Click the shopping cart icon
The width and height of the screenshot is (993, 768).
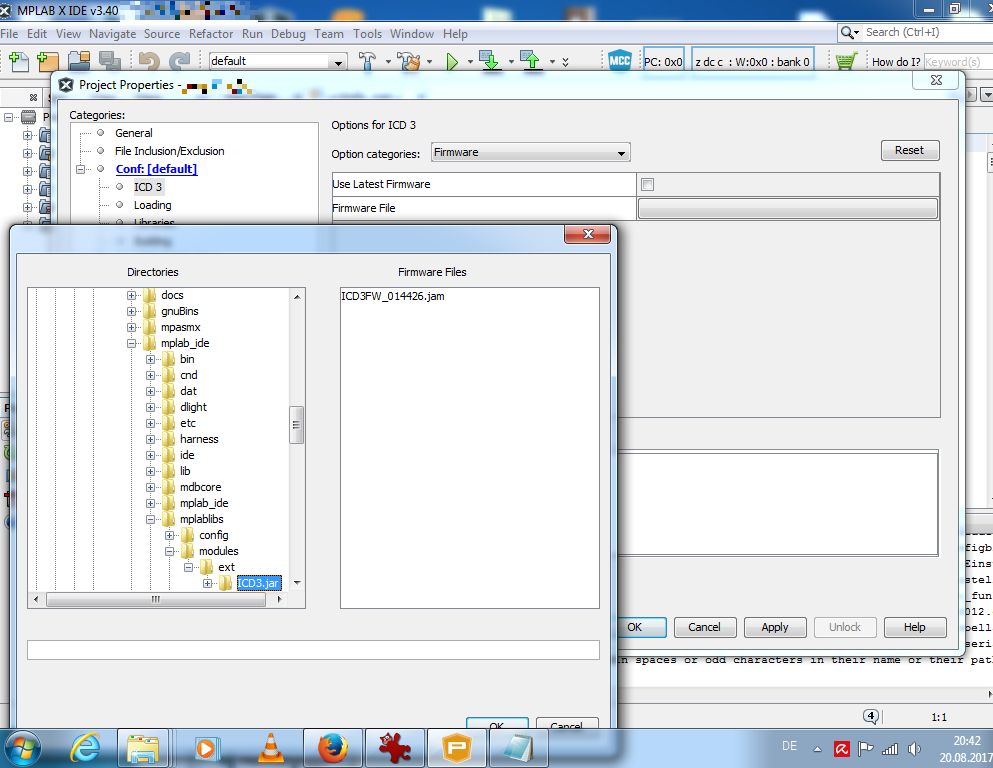click(846, 61)
